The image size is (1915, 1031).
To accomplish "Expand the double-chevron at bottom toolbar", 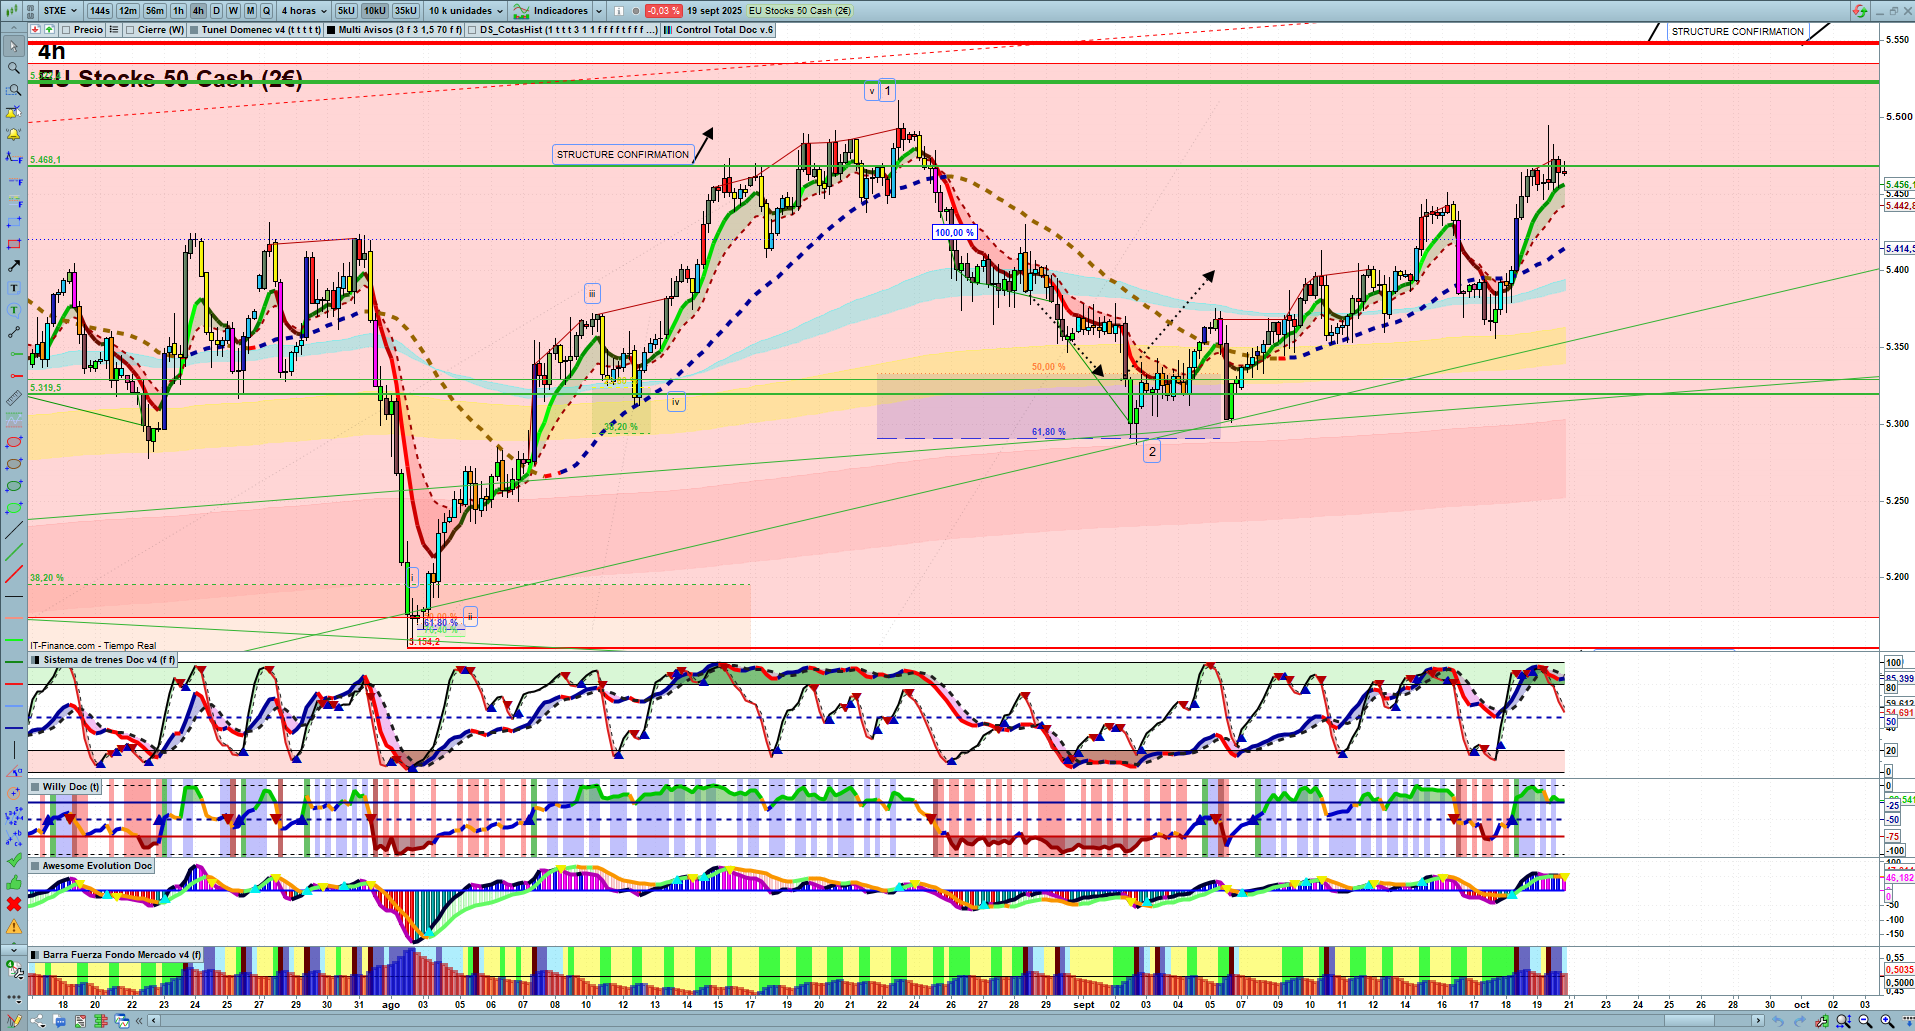I will (x=140, y=1021).
